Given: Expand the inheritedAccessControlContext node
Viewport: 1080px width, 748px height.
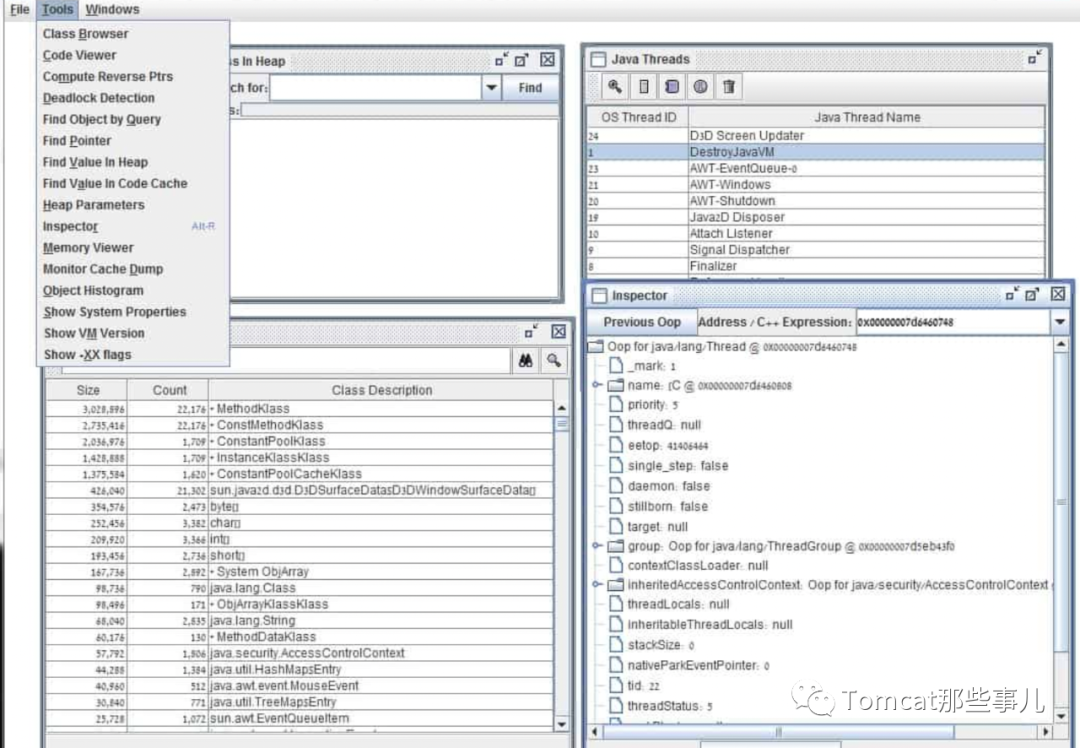Looking at the screenshot, I should tap(596, 584).
